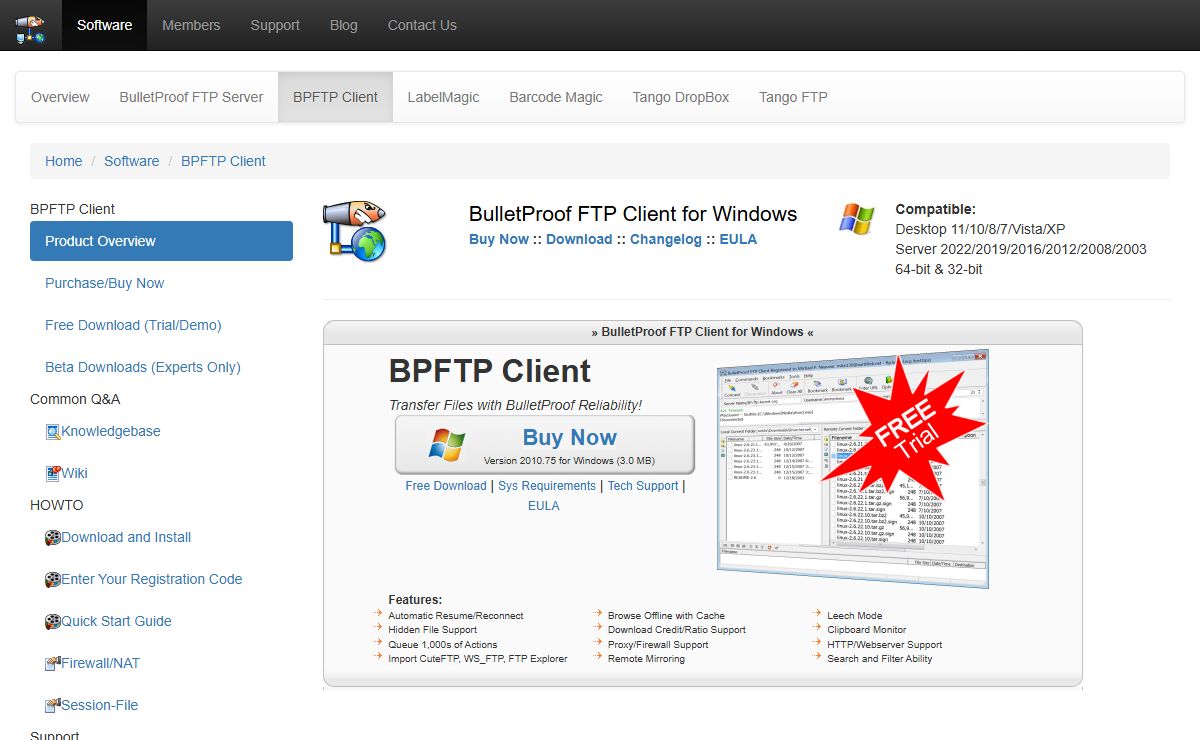Click 'Download Credit/Ratio Support' feature text
Viewport: 1200px width, 740px height.
(x=677, y=630)
